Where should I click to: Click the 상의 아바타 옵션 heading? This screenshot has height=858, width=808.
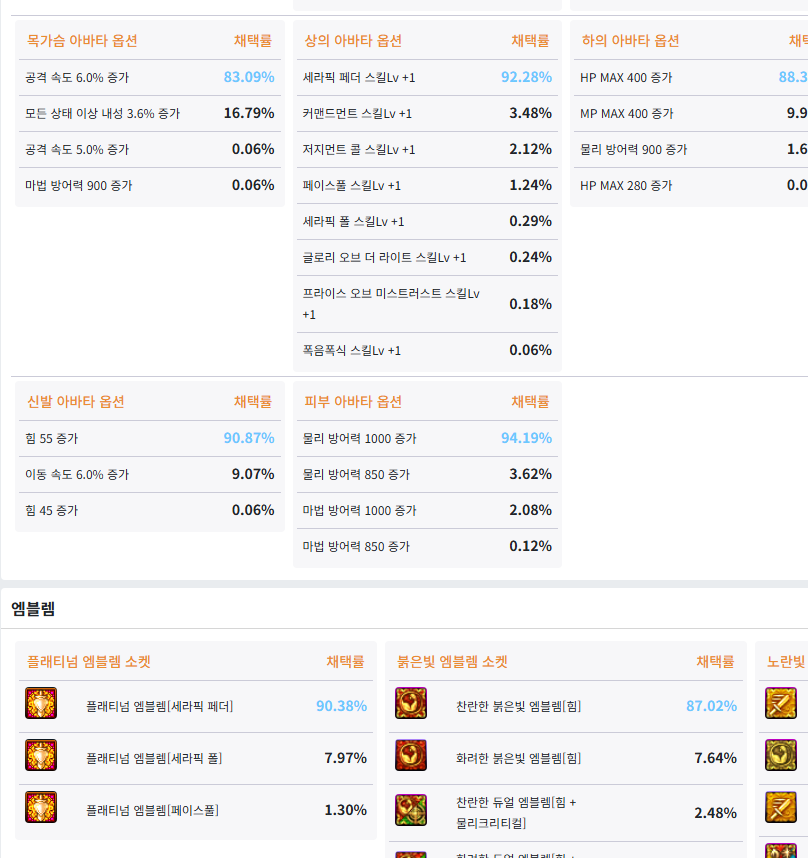353,40
